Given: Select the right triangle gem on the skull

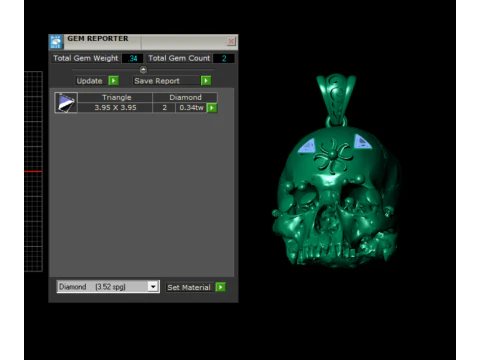Looking at the screenshot, I should pos(362,142).
